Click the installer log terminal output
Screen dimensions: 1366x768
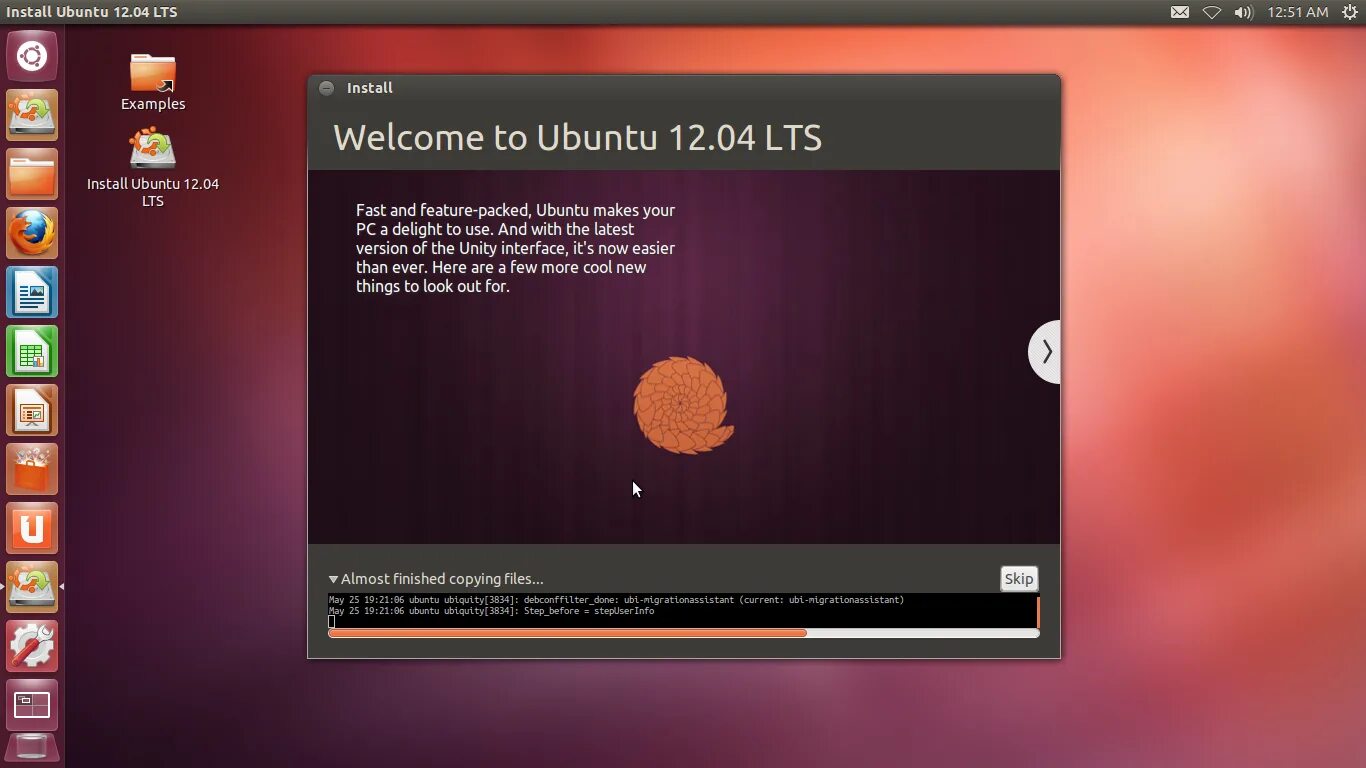click(682, 611)
